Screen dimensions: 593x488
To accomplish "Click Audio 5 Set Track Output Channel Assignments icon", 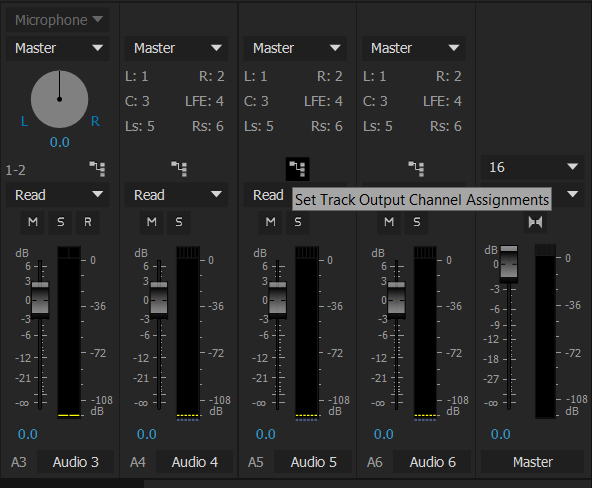I will (298, 169).
